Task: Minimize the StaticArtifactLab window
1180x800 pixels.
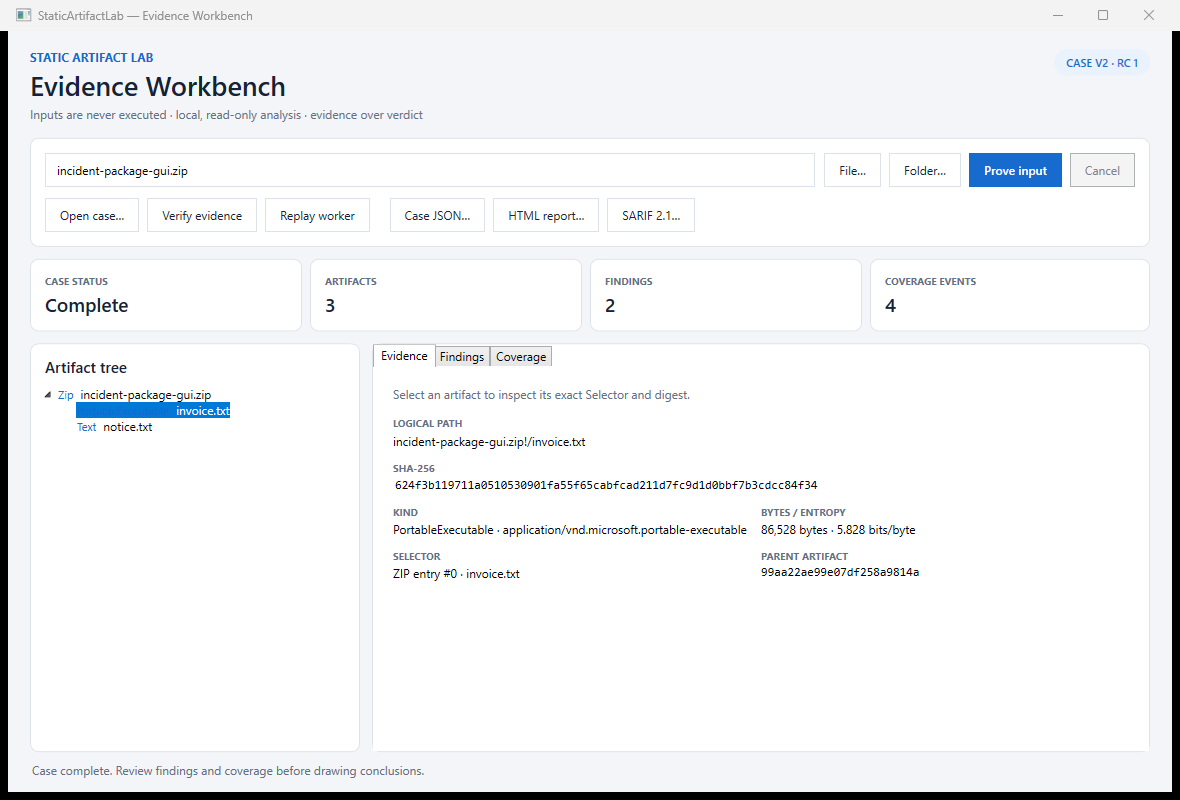Action: pos(1057,15)
